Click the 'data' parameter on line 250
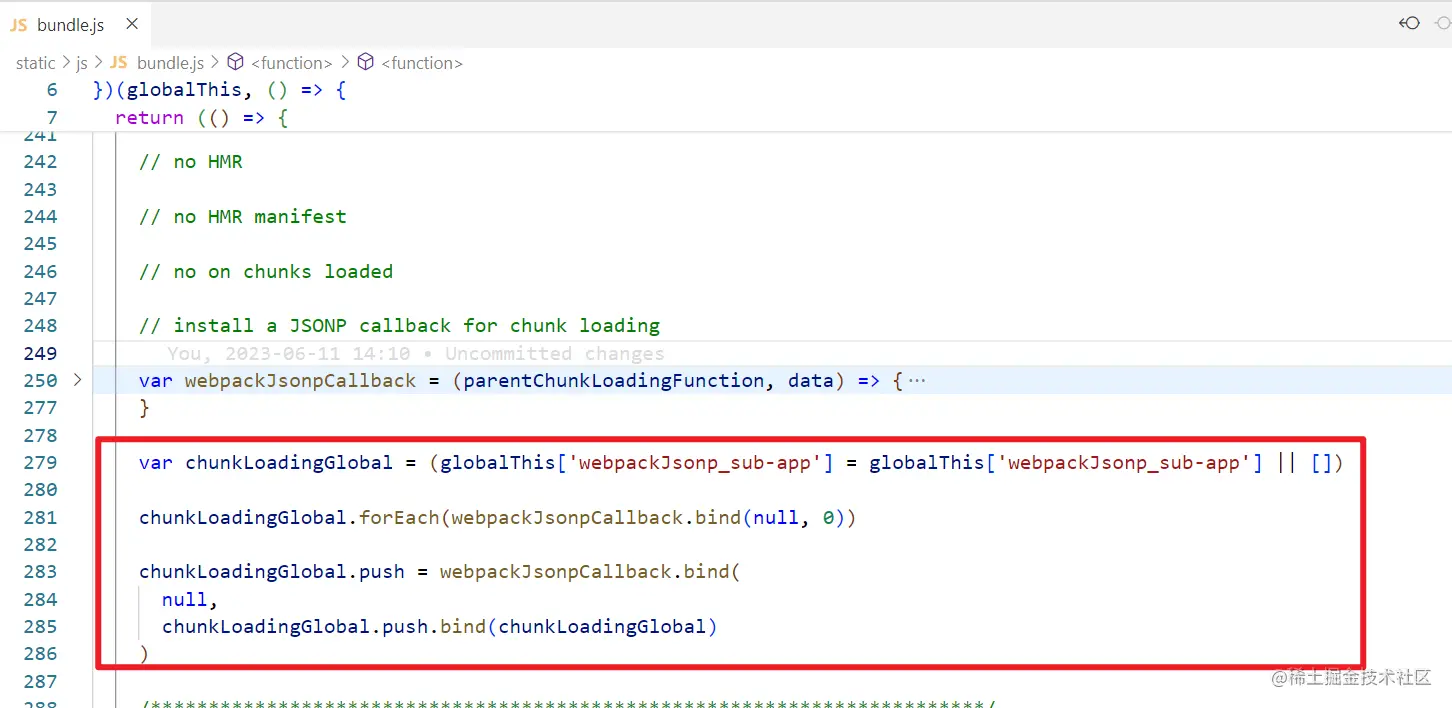The width and height of the screenshot is (1452, 708). (x=811, y=381)
